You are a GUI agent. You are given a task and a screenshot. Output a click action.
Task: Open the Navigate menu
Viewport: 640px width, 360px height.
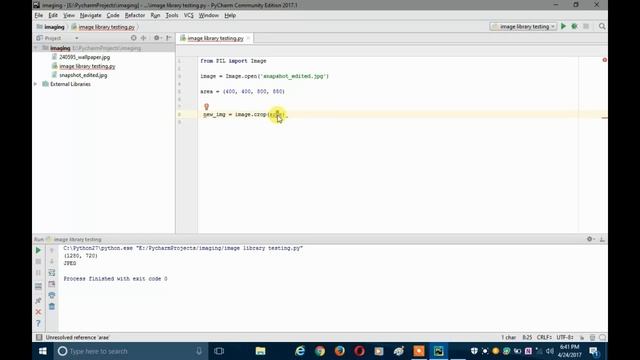click(90, 16)
